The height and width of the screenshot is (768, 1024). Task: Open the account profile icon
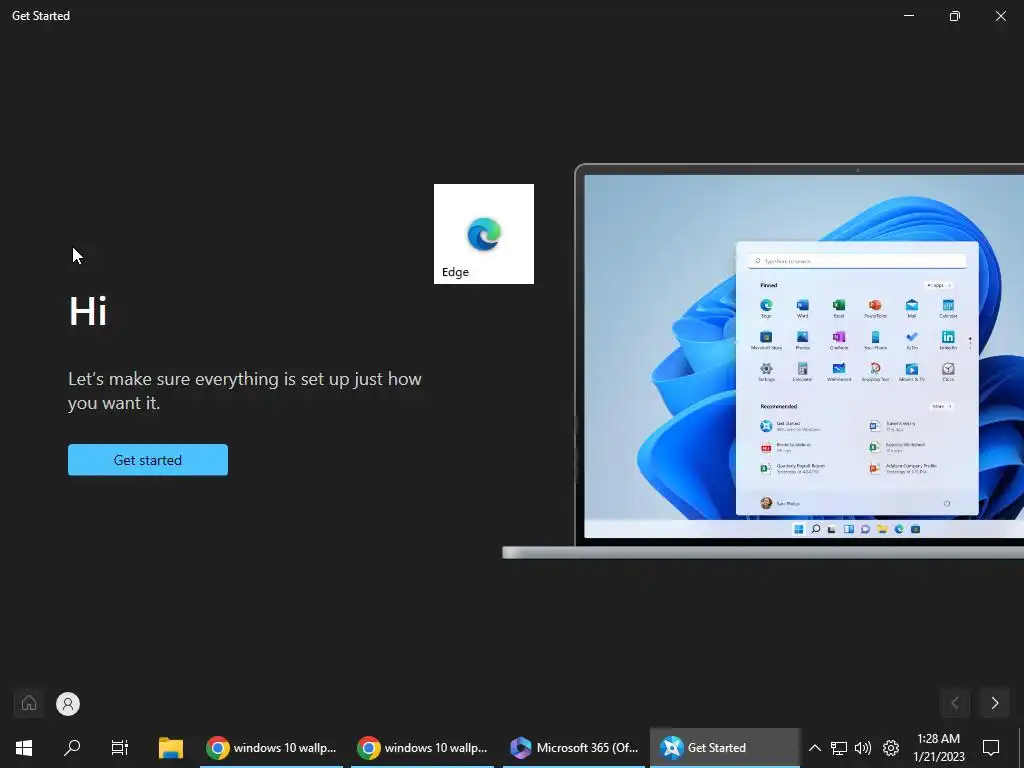[x=68, y=703]
